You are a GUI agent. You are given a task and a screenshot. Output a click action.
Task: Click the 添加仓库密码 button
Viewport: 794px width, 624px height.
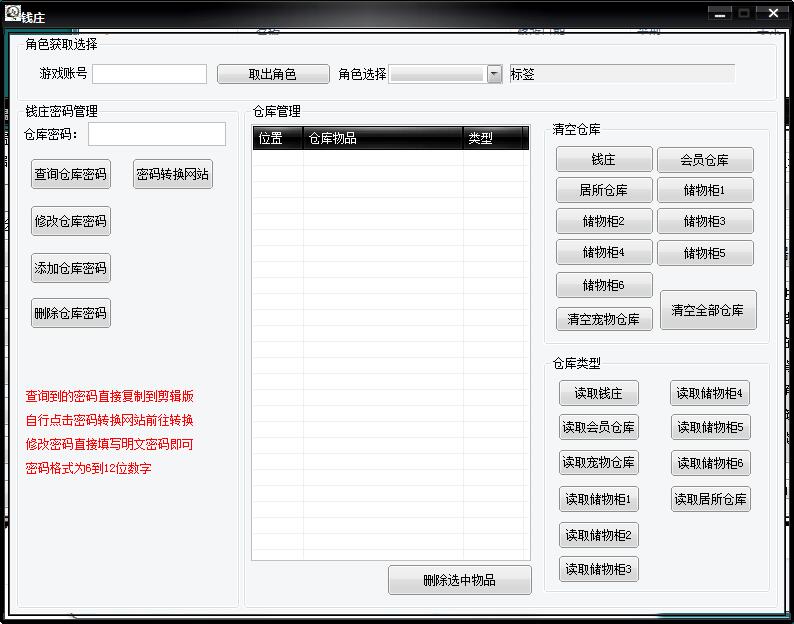(70, 268)
